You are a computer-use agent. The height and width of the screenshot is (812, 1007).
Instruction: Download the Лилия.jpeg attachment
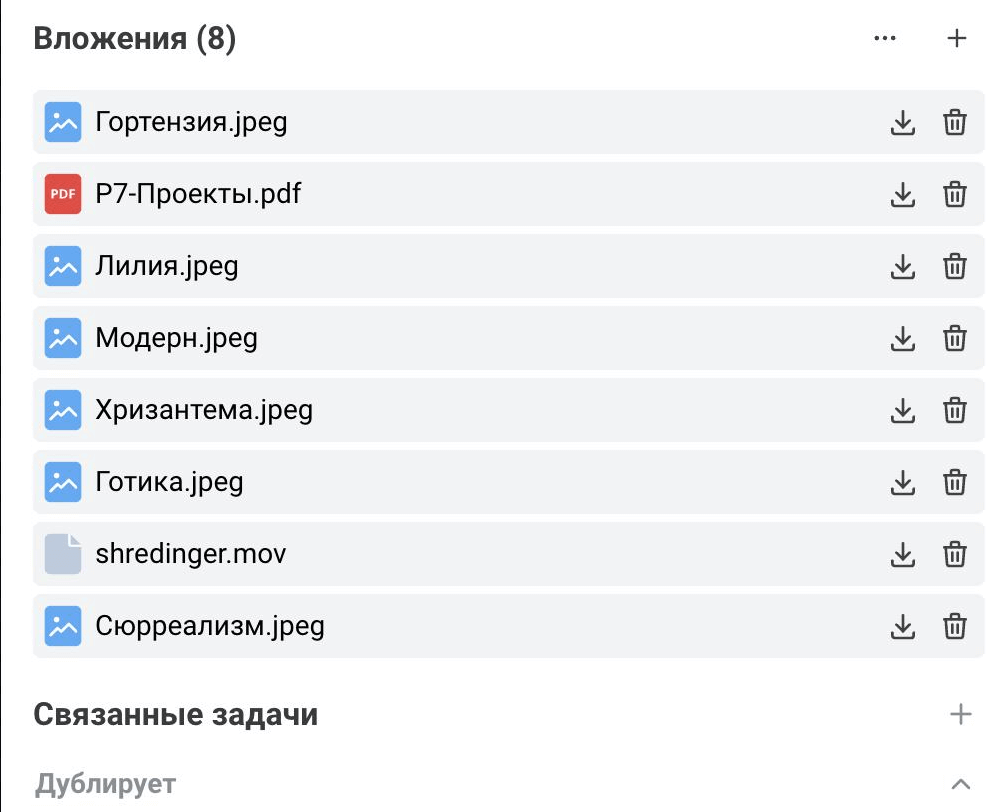point(902,266)
